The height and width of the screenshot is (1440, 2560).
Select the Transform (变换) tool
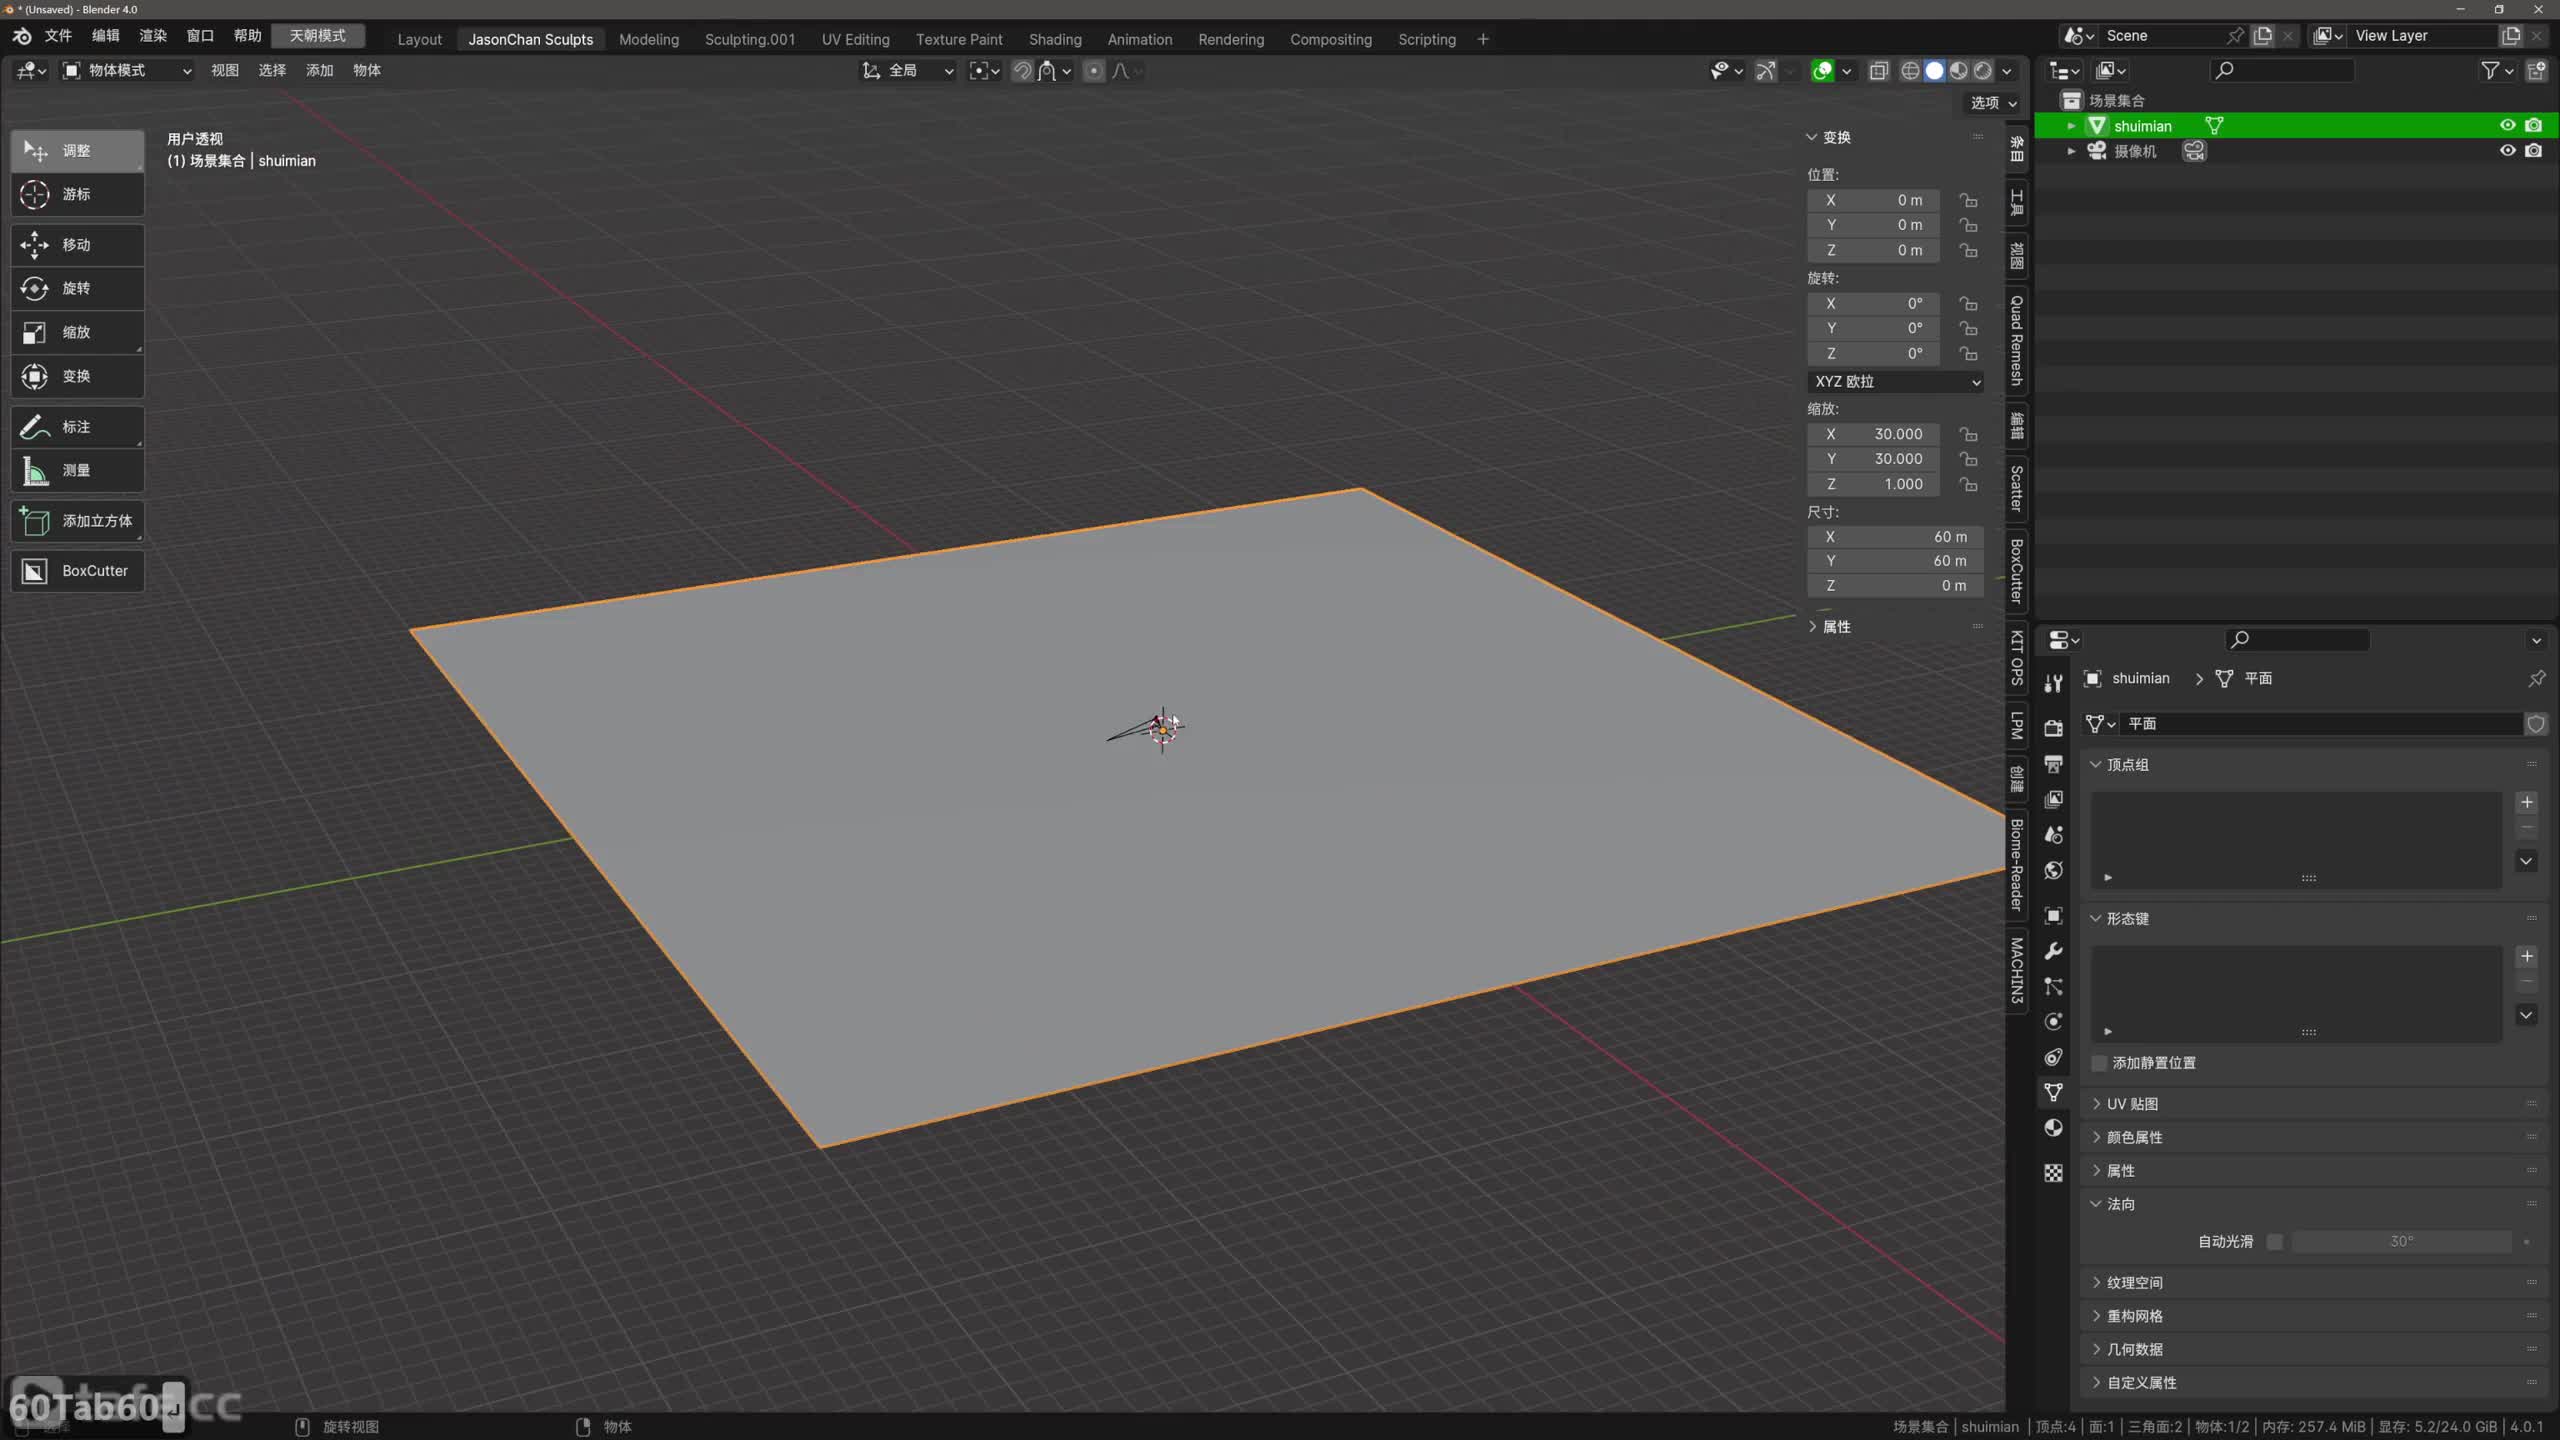point(77,376)
